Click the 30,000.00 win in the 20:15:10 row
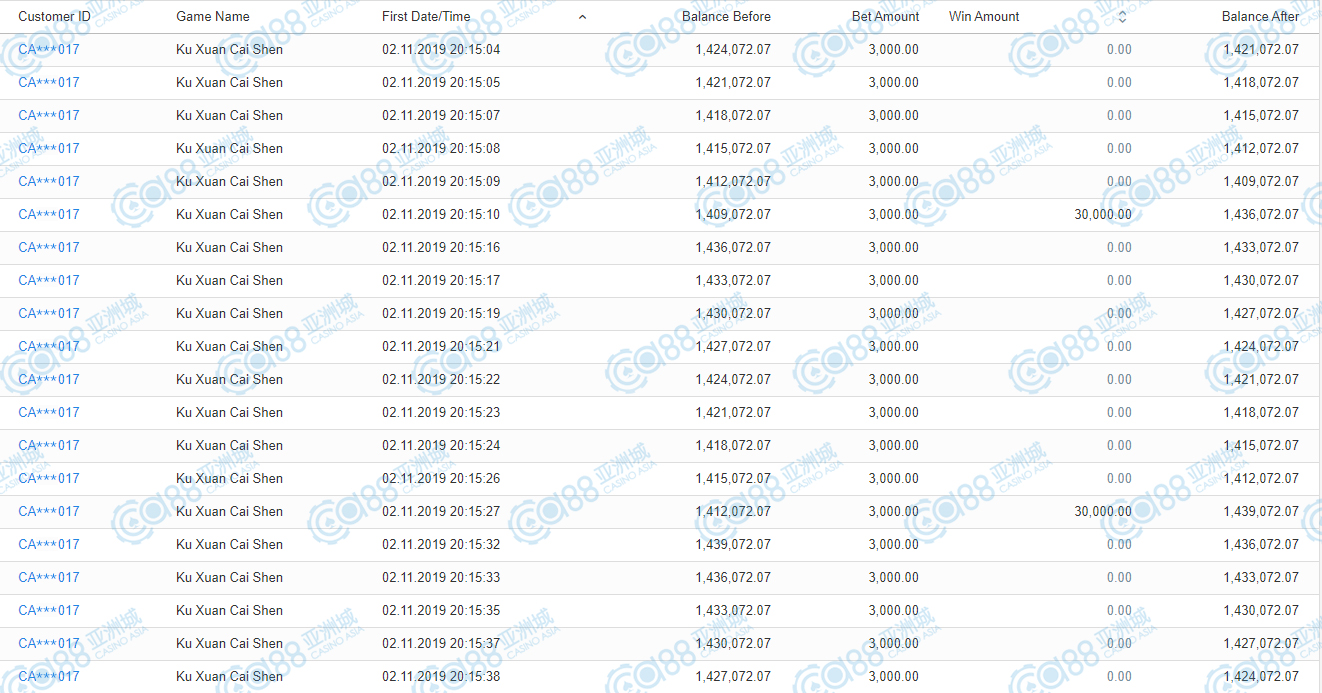 1103,214
